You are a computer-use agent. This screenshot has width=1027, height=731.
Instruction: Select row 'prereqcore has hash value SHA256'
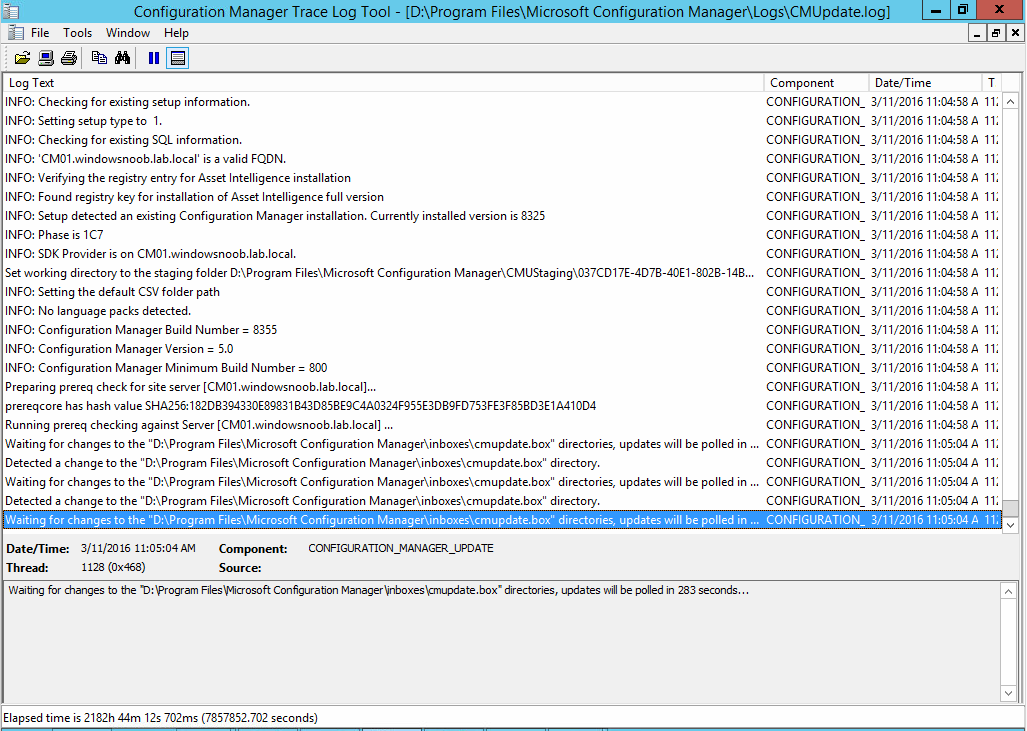tap(502, 405)
